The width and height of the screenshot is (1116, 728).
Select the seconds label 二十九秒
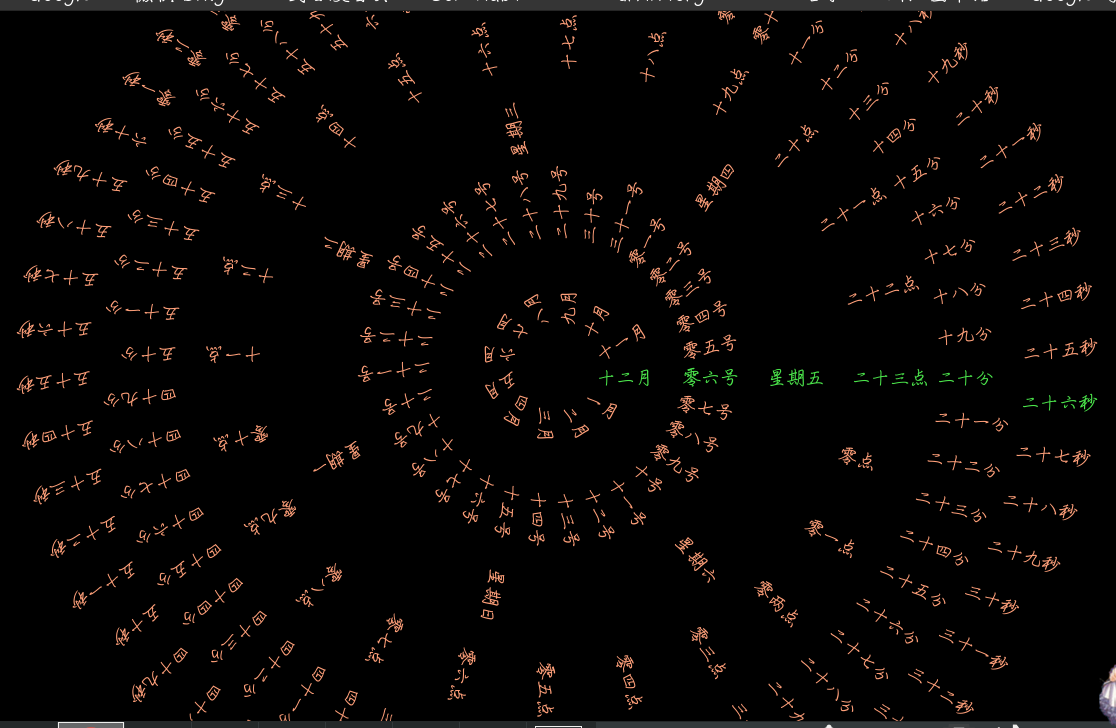point(1023,556)
